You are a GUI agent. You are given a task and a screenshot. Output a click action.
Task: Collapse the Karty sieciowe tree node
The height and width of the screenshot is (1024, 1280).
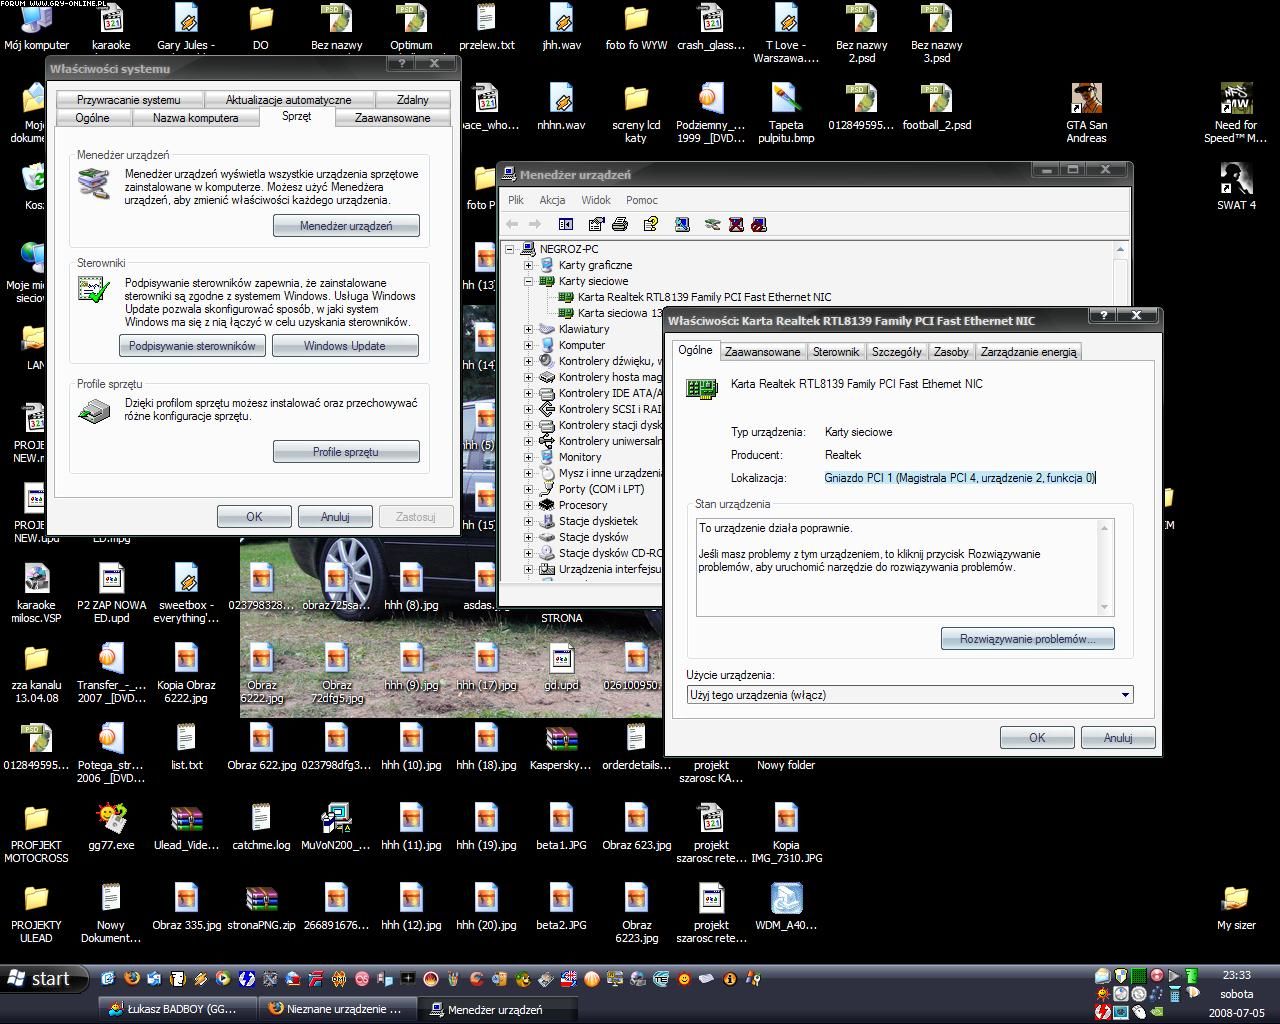pos(529,281)
